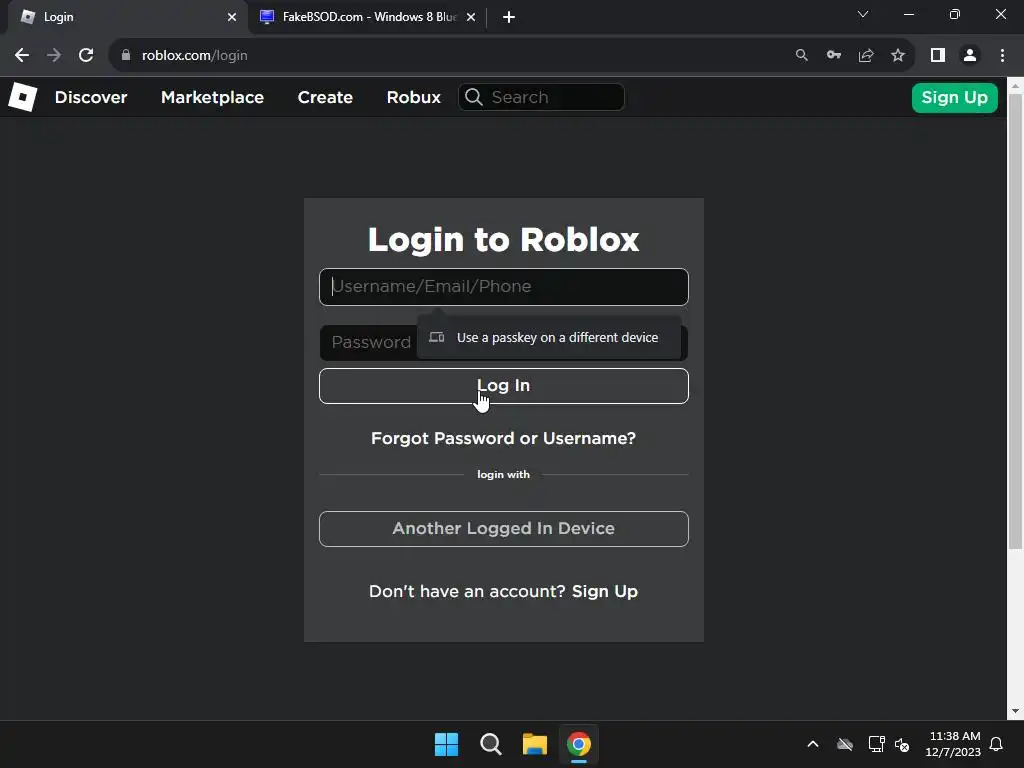The height and width of the screenshot is (768, 1024).
Task: Show hidden system tray icons
Action: coord(813,744)
